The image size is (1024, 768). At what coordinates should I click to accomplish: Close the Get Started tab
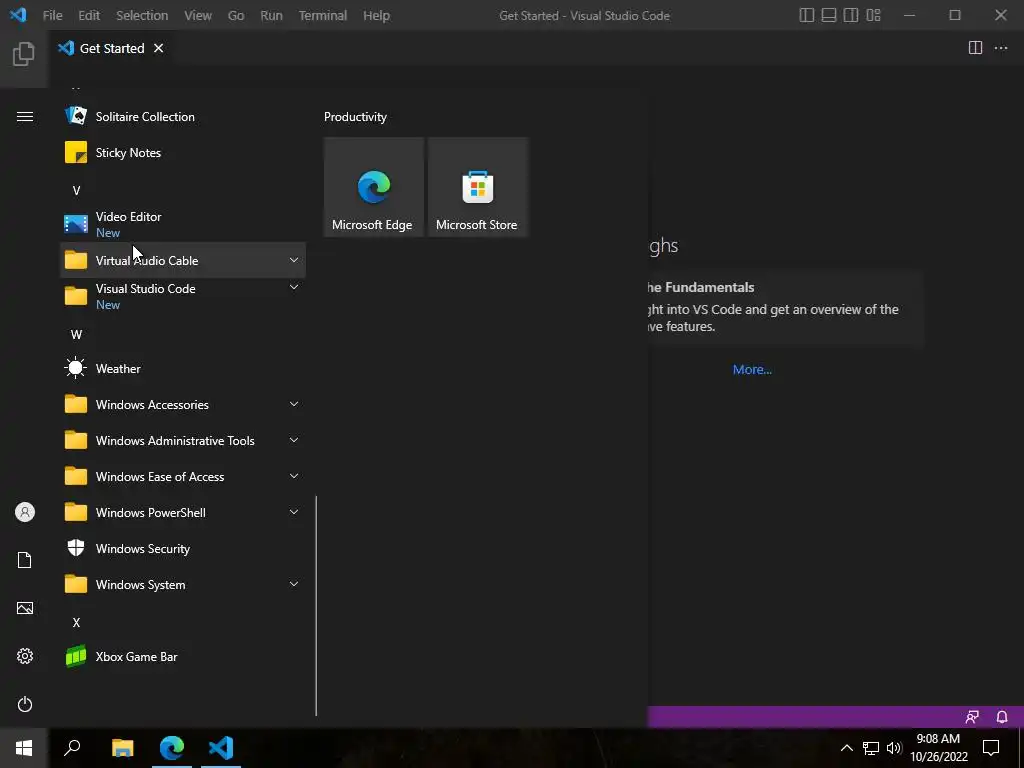coord(159,48)
